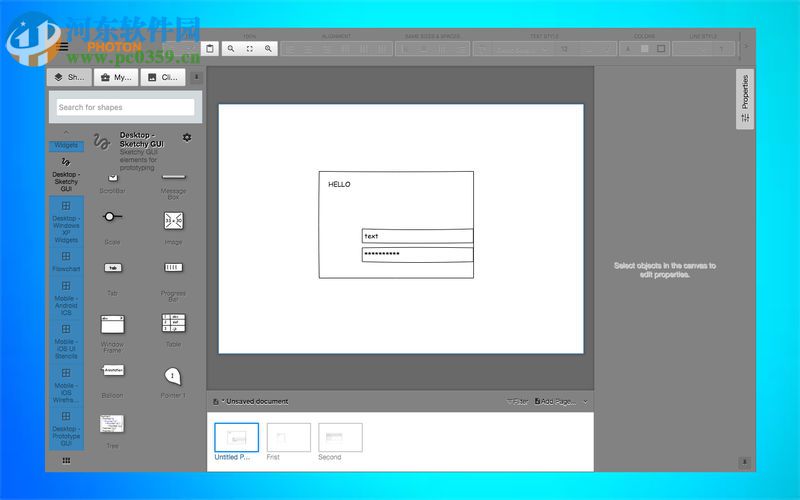Click the pin icon next to sidebar tabs
This screenshot has height=500, width=800.
coord(196,77)
